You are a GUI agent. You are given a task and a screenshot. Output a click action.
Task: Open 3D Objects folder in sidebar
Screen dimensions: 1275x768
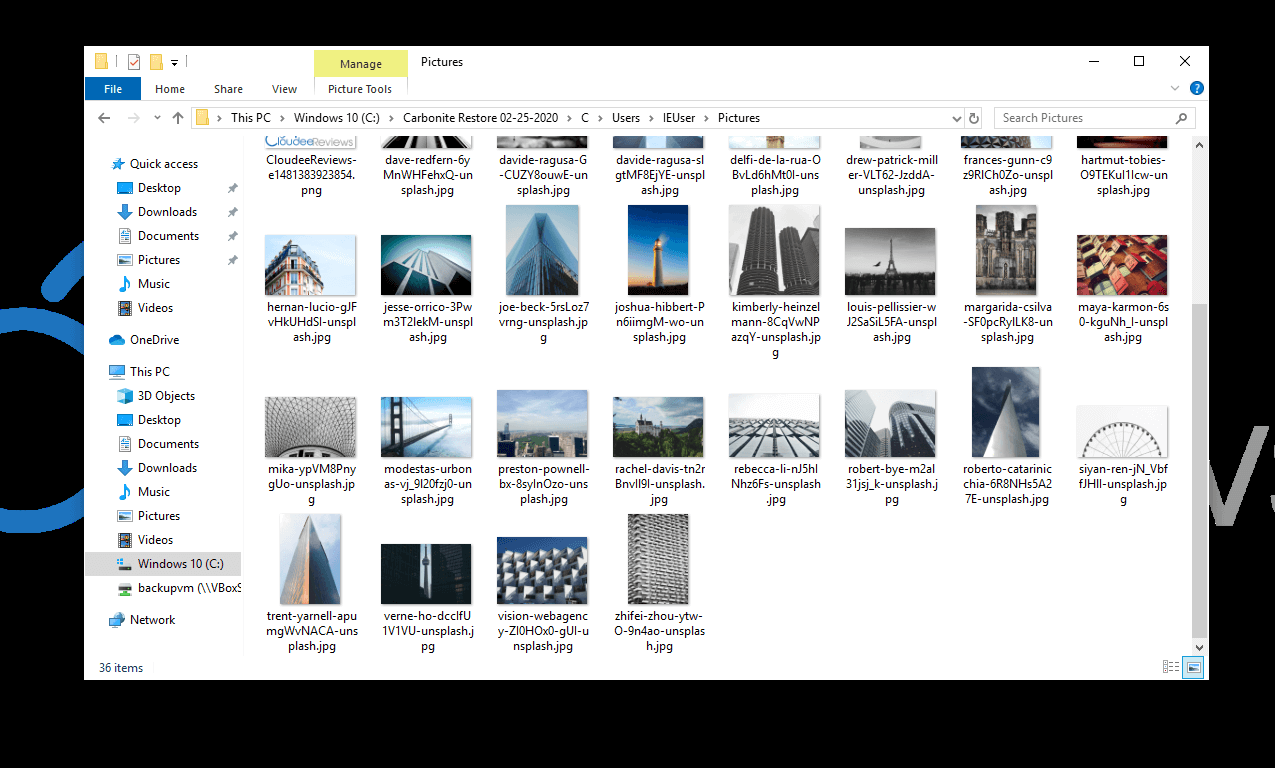pos(166,396)
